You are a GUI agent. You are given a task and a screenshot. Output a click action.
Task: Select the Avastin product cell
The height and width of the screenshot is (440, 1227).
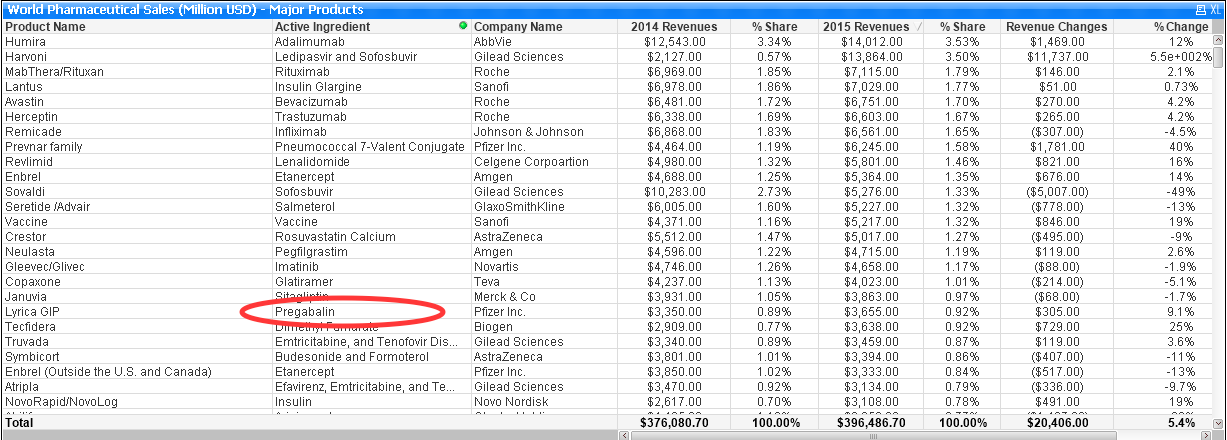tap(136, 102)
